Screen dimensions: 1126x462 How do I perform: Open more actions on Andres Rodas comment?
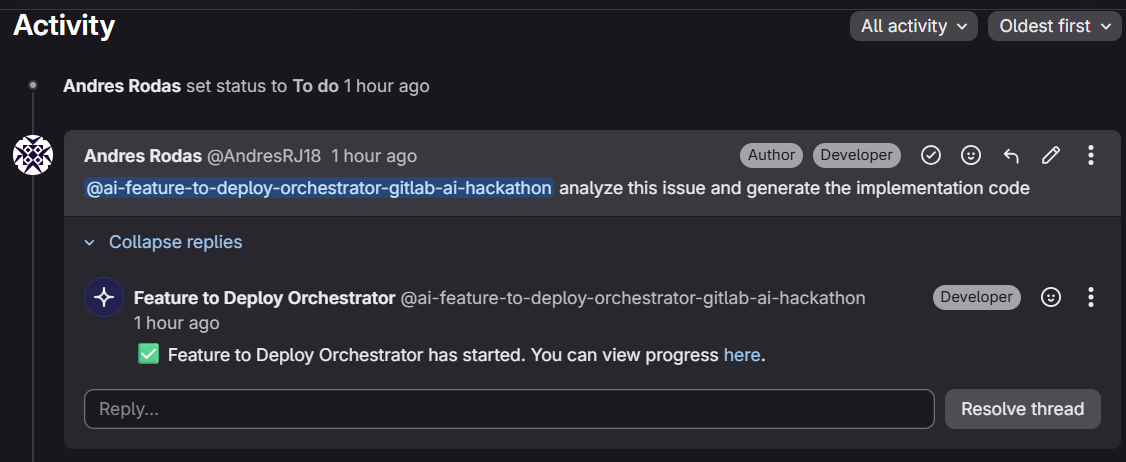pyautogui.click(x=1091, y=155)
